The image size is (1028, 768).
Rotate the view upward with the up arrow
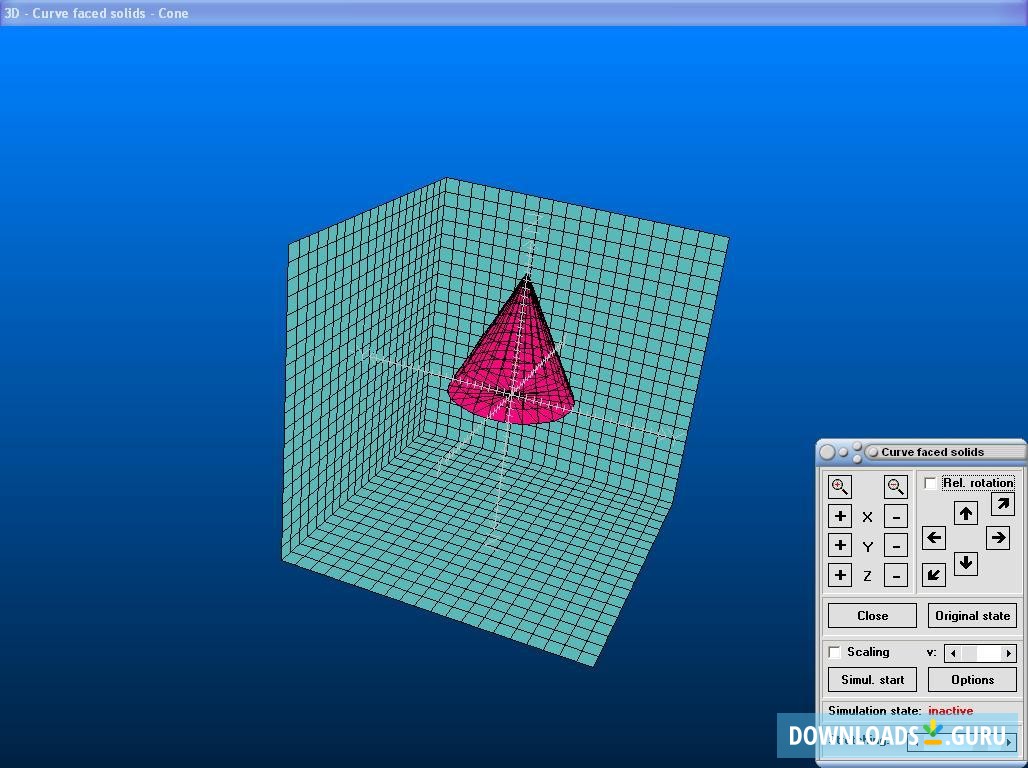(x=966, y=512)
